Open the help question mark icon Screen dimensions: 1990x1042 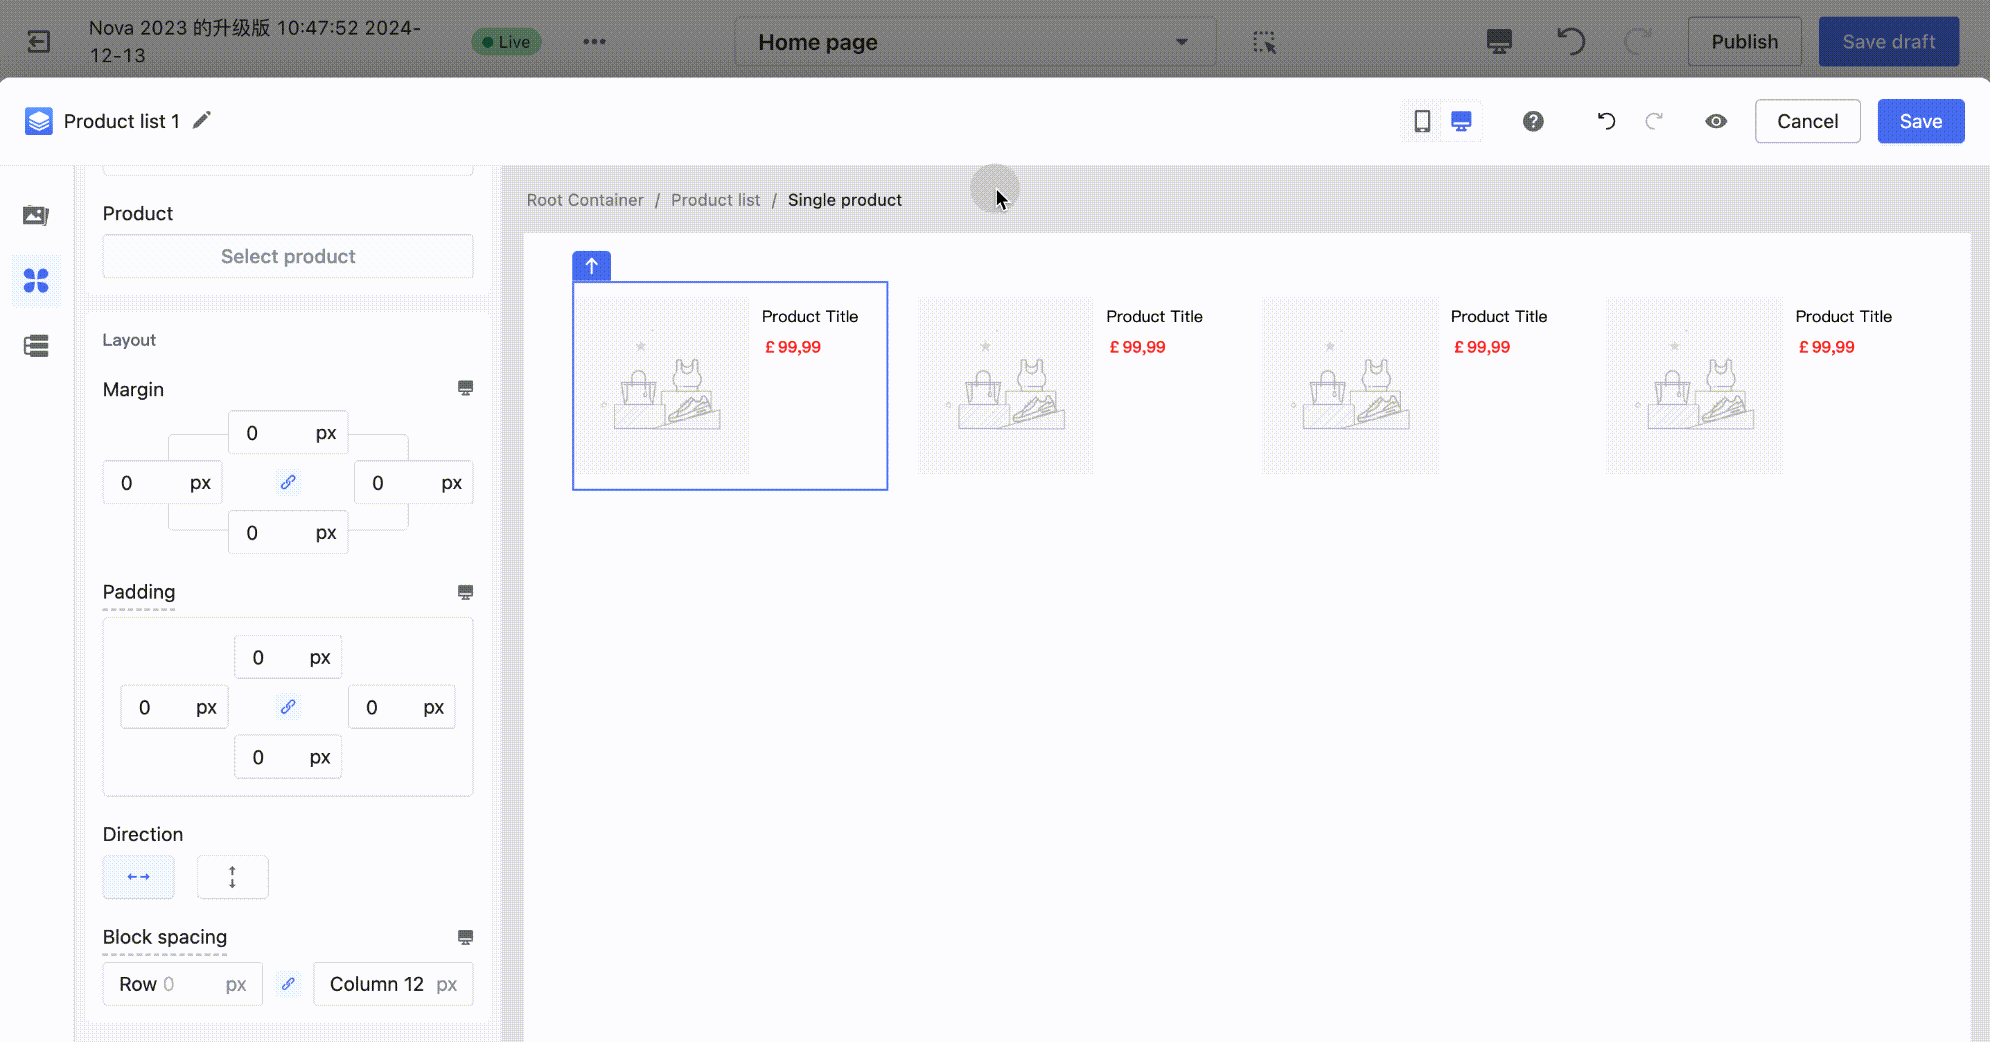(x=1533, y=121)
